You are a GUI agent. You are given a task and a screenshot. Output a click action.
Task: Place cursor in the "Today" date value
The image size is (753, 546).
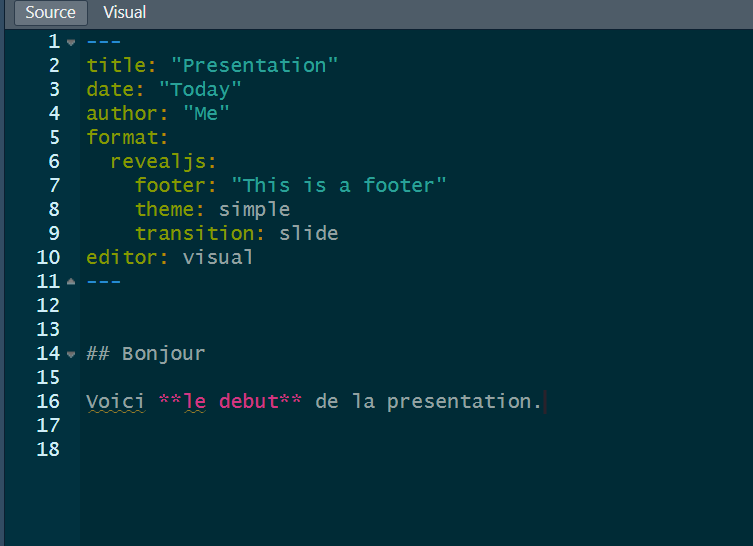(x=200, y=90)
